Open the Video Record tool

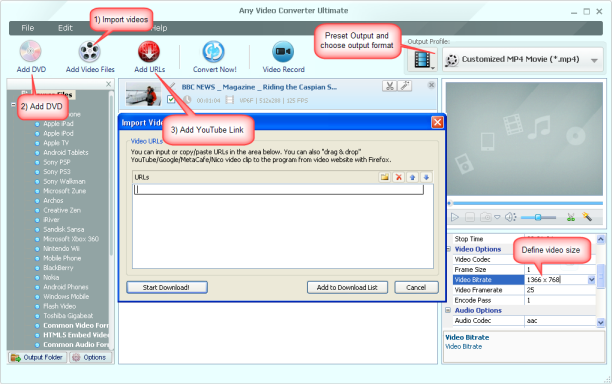(283, 52)
